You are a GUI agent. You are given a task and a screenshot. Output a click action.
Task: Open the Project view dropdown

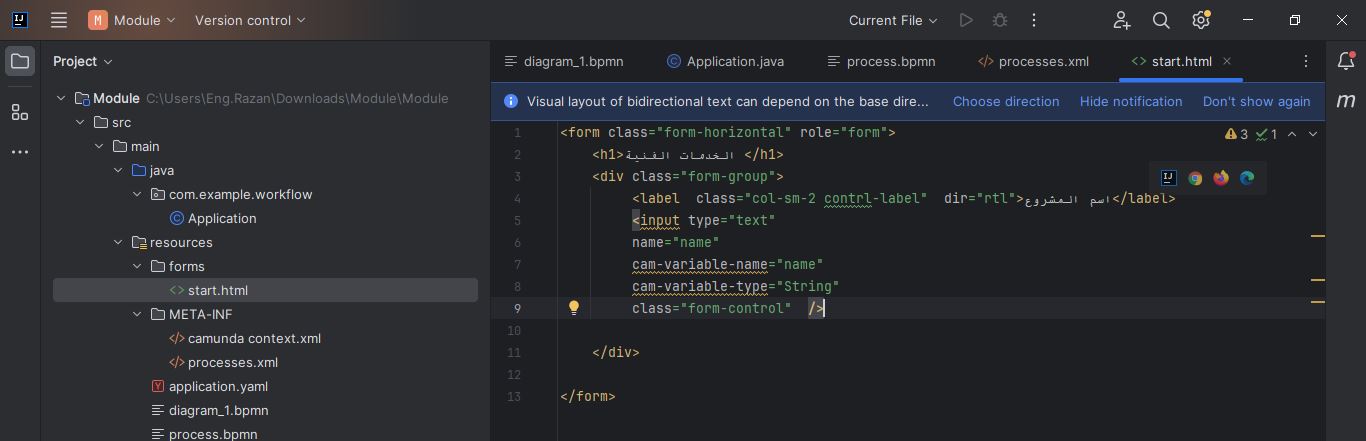(x=83, y=61)
